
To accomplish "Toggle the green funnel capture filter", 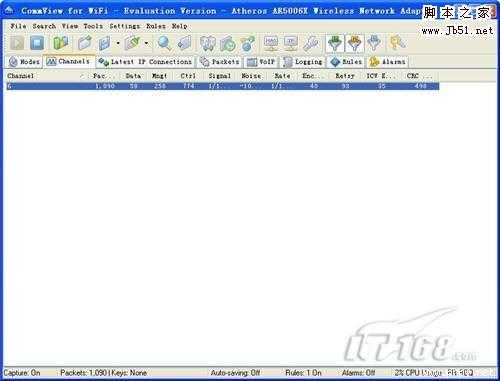I will 335,43.
